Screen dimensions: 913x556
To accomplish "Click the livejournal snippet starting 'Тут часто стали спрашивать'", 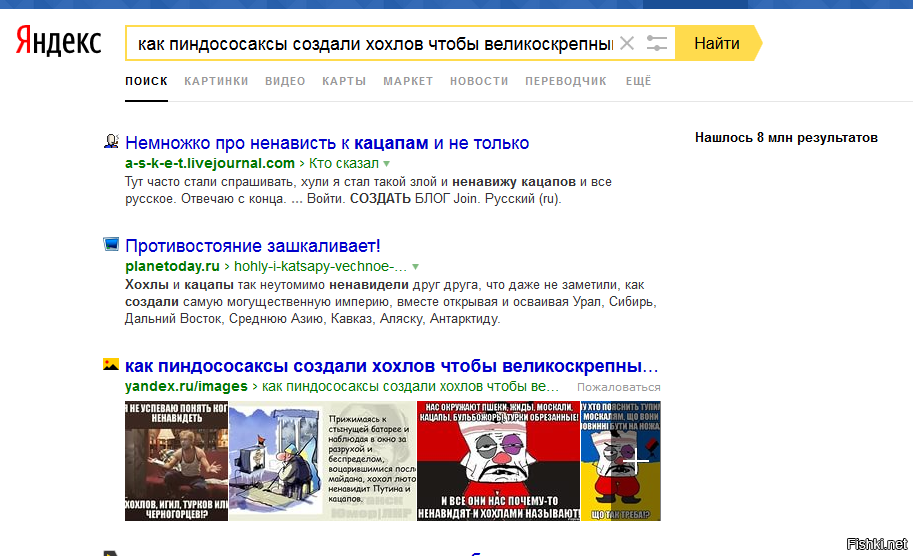I will click(x=368, y=190).
